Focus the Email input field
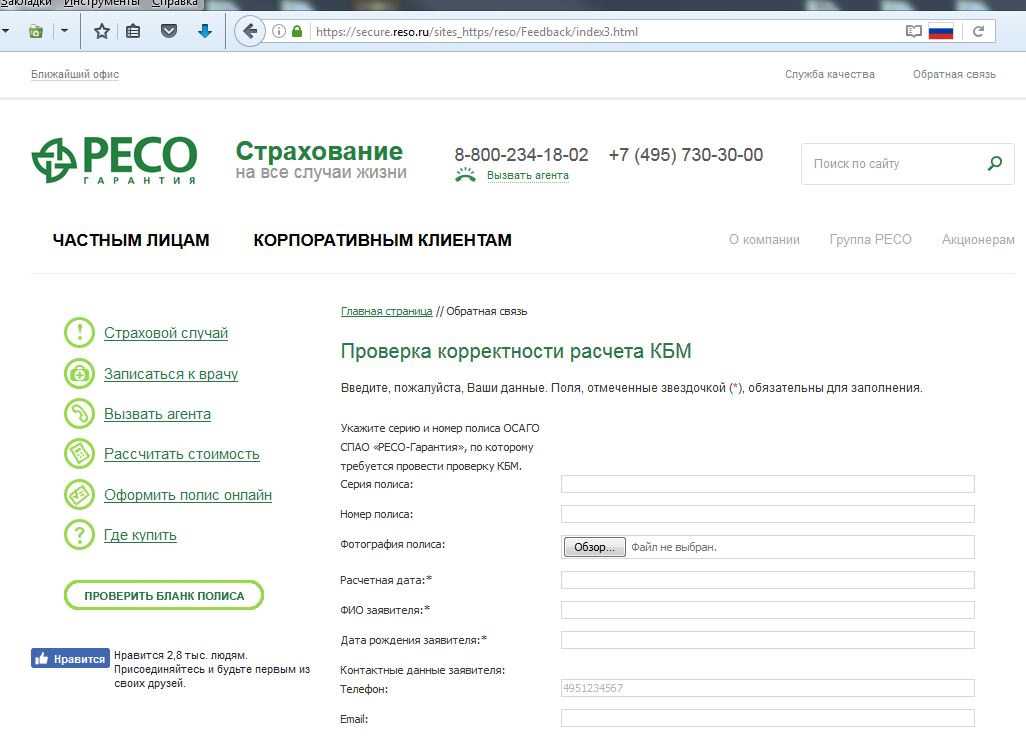Screen dimensions: 1026x744 (768, 718)
